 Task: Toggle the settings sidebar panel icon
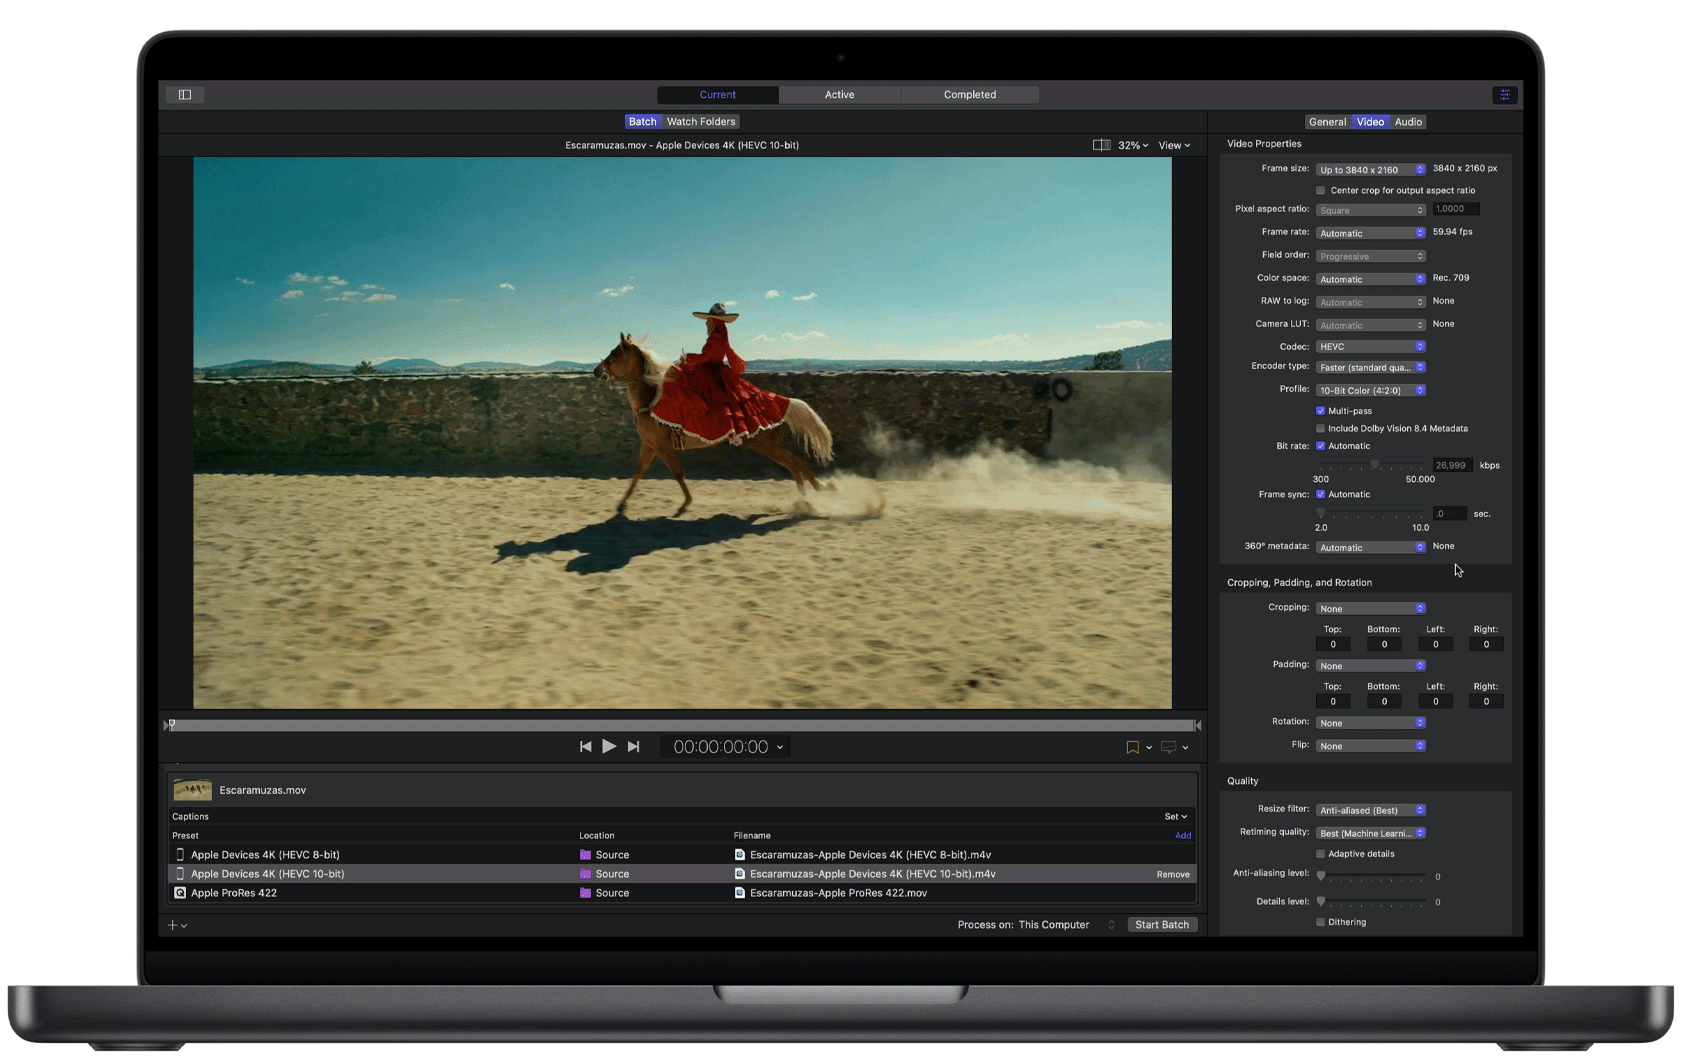(x=185, y=95)
